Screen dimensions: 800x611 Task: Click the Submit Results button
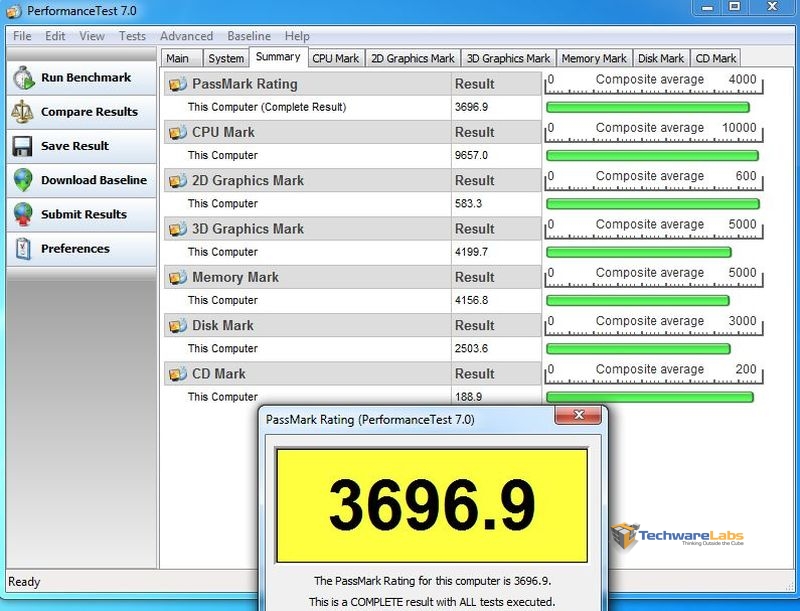point(82,214)
